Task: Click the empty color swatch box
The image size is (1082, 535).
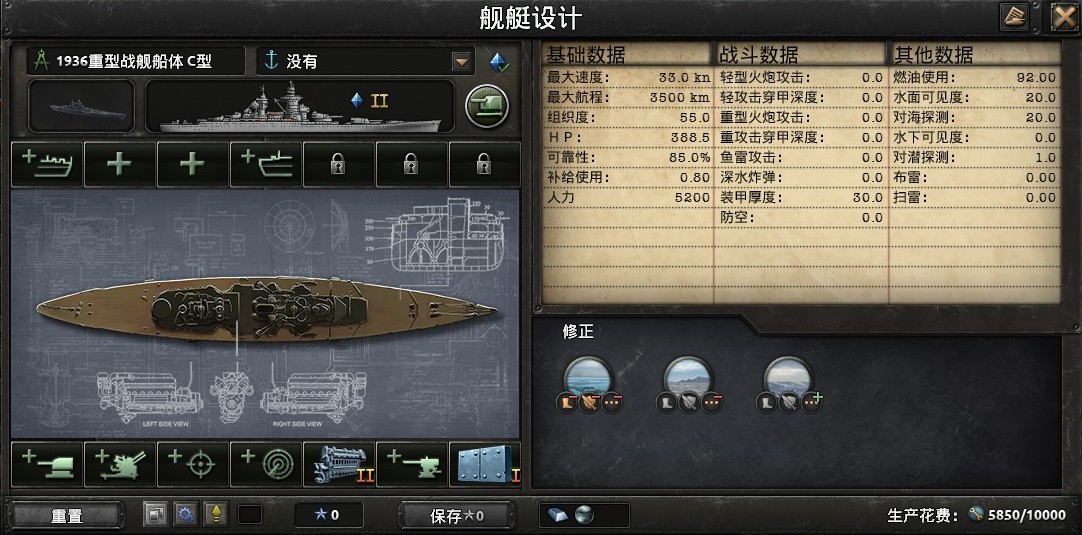Action: 250,514
